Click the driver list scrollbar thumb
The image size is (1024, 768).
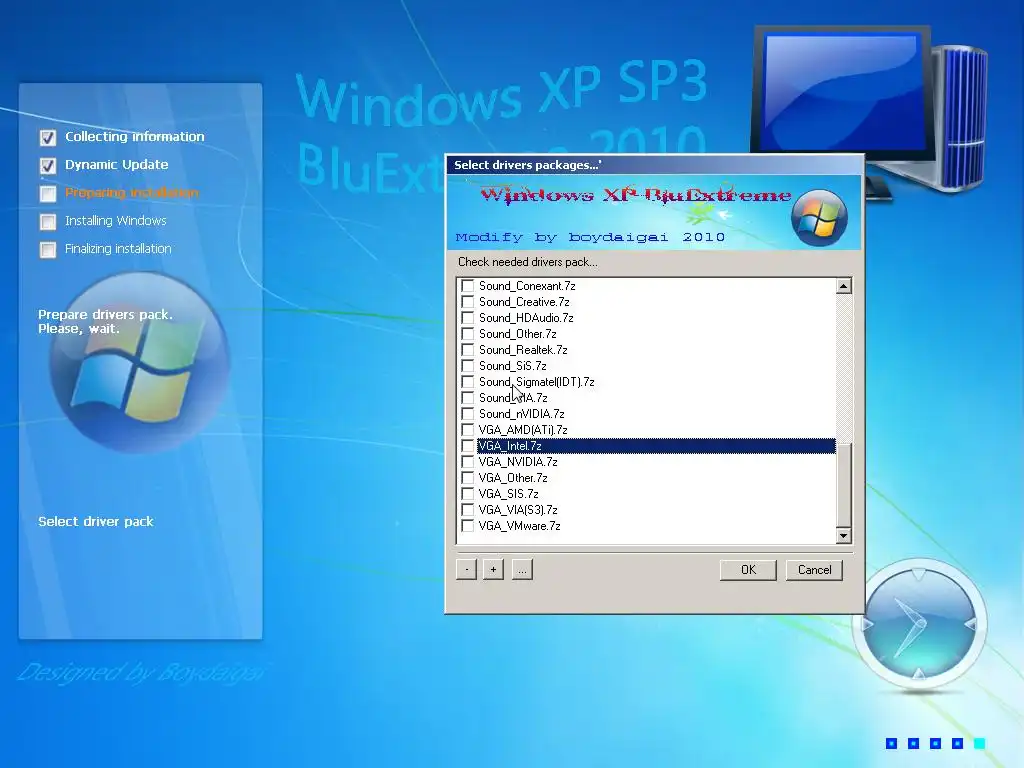(844, 485)
